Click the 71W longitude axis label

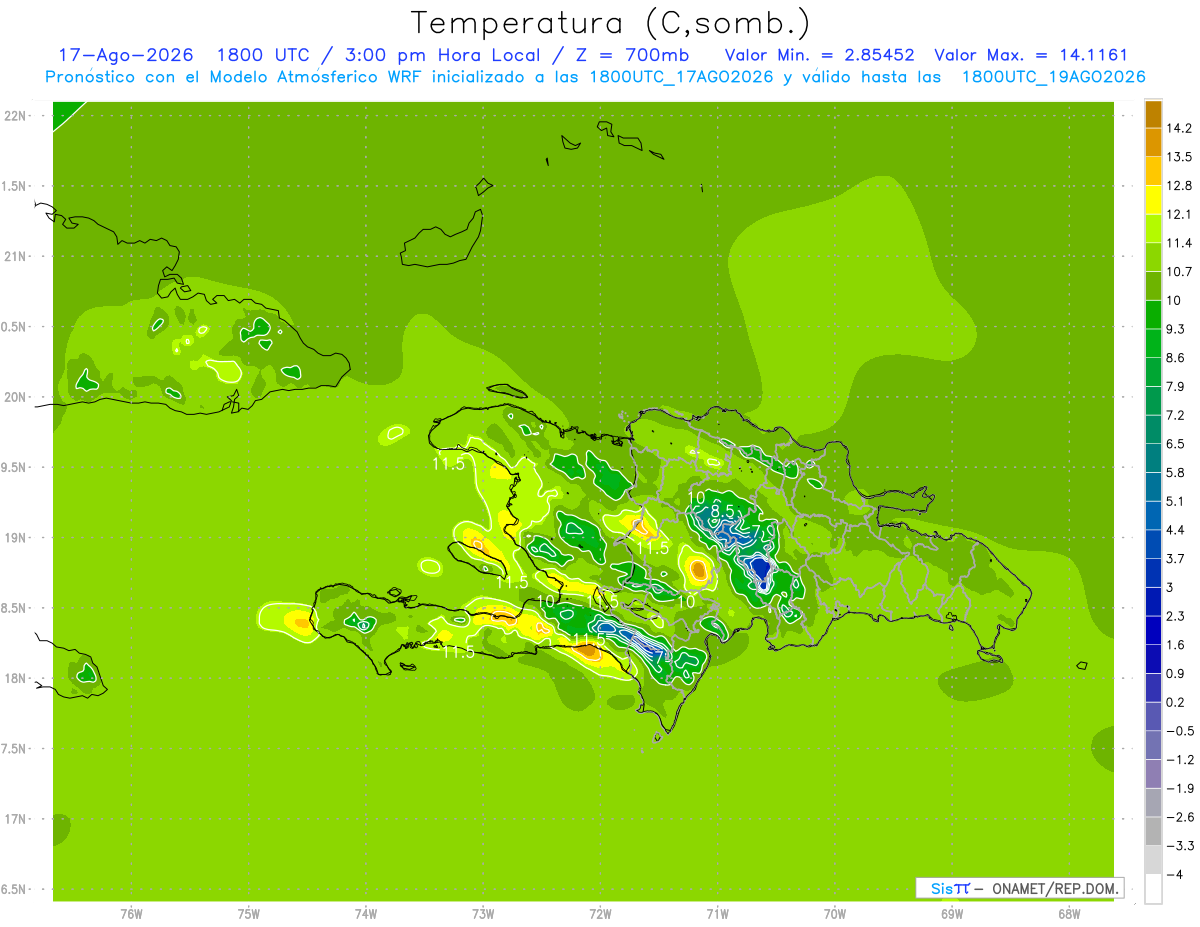click(x=717, y=914)
